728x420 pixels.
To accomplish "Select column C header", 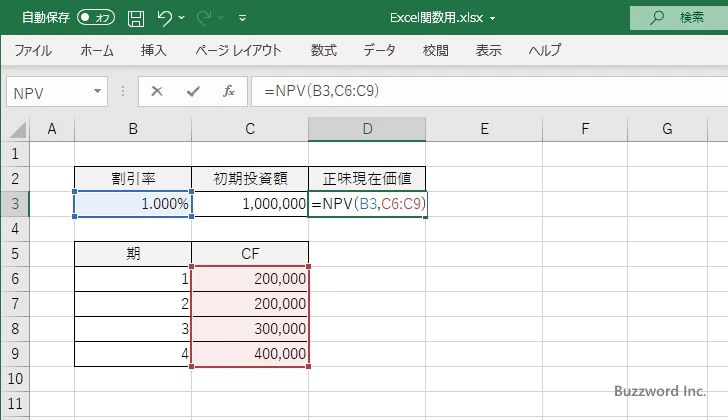I will pos(250,129).
